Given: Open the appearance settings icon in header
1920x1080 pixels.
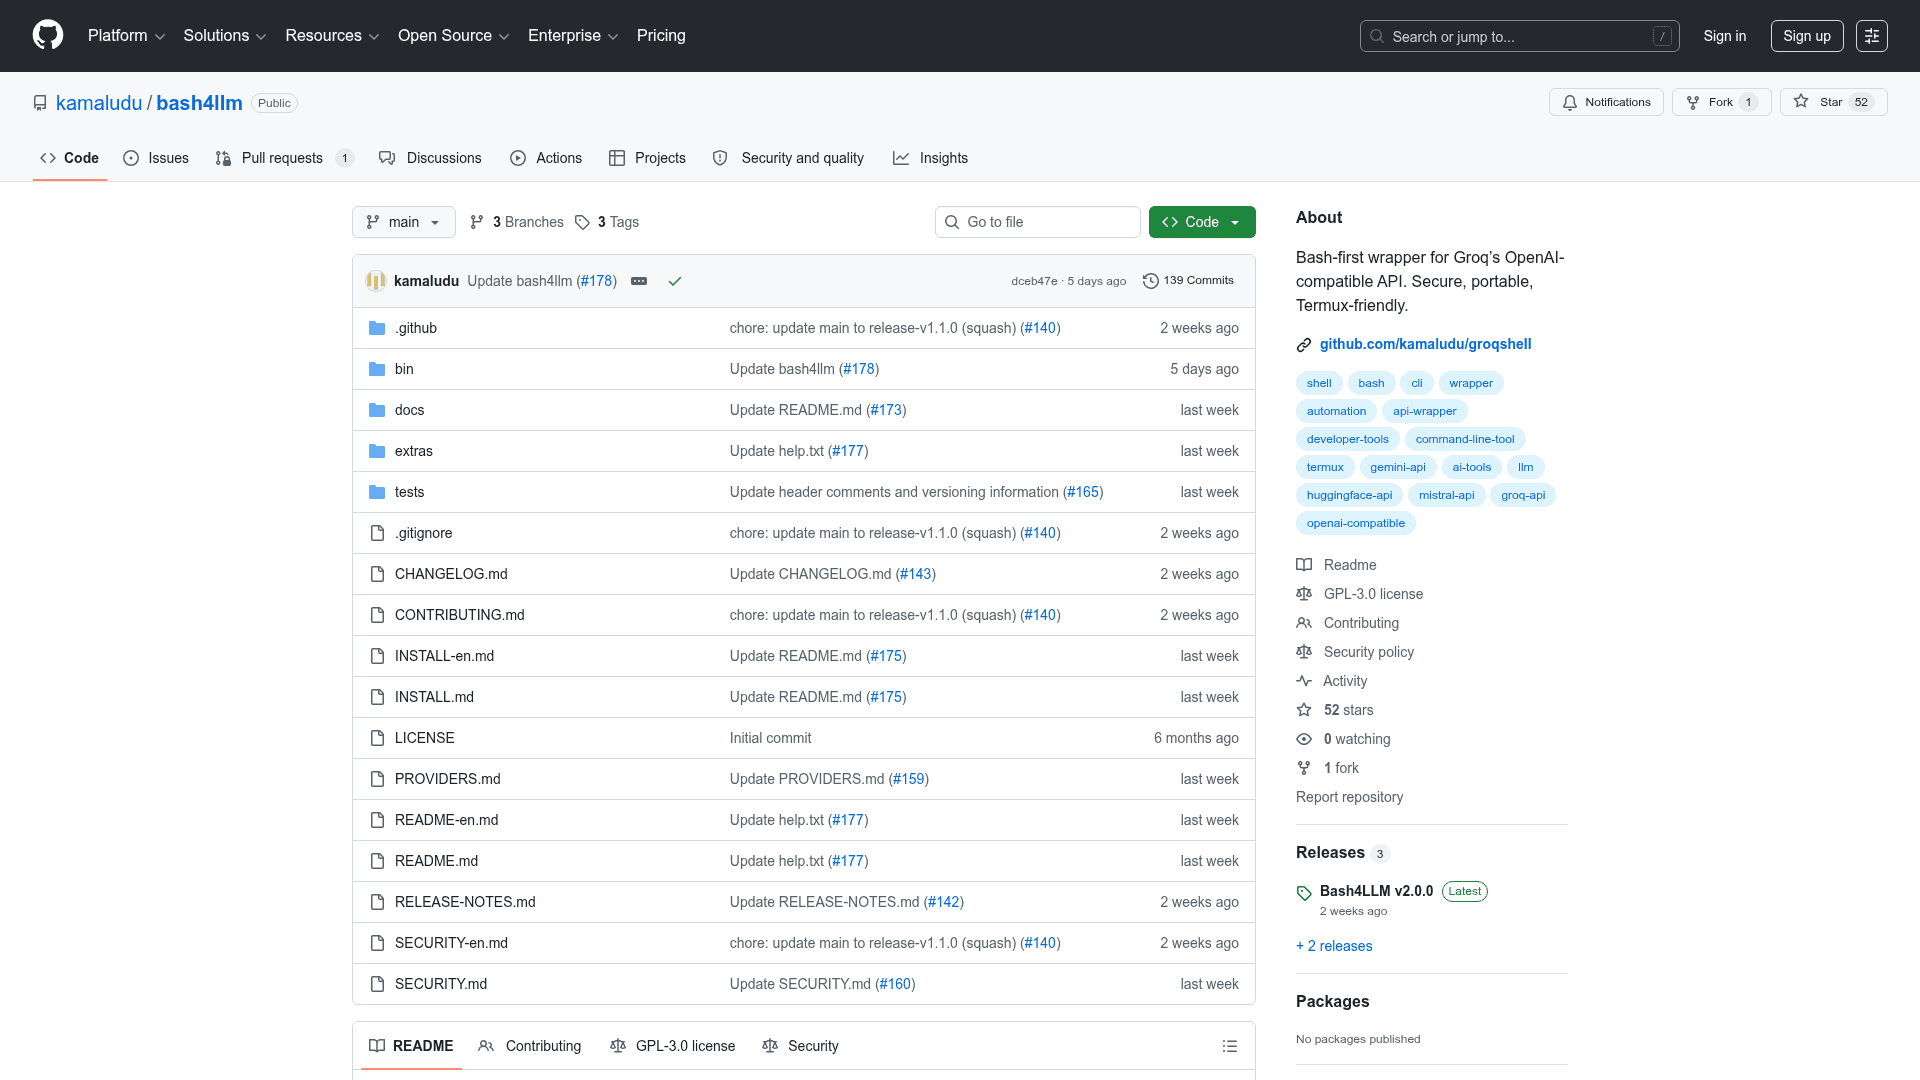Looking at the screenshot, I should click(1872, 36).
